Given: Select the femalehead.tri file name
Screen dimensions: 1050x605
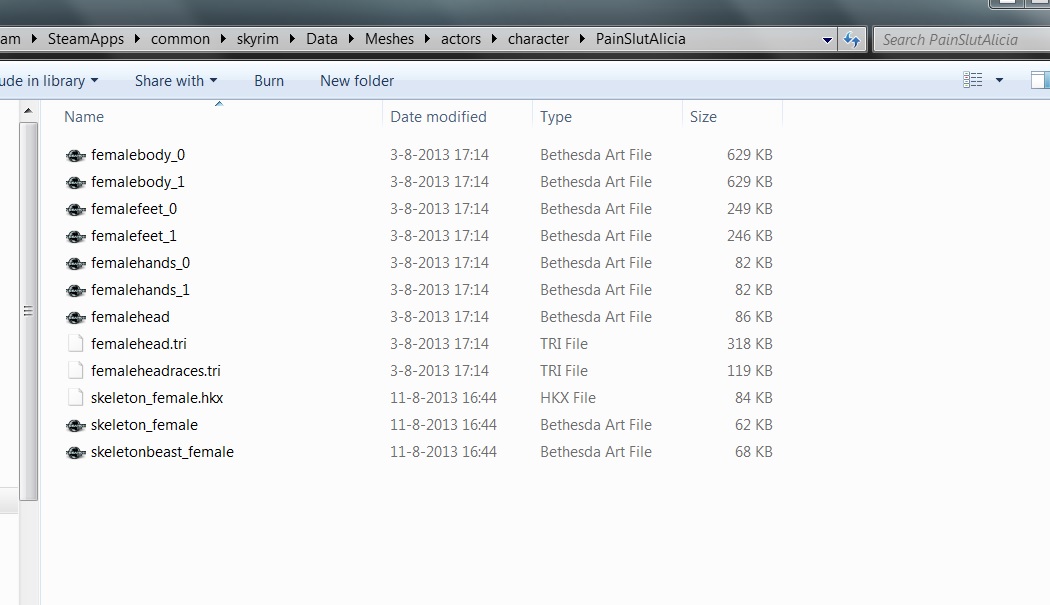Looking at the screenshot, I should click(139, 344).
